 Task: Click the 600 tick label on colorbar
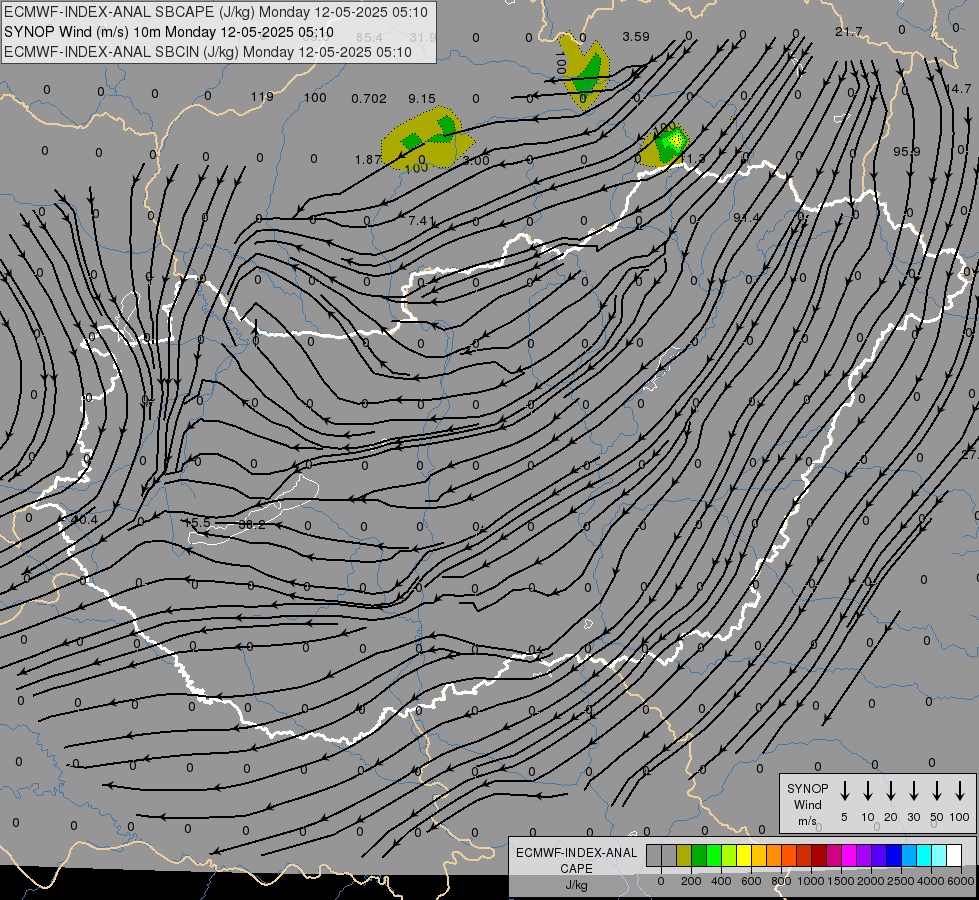751,881
